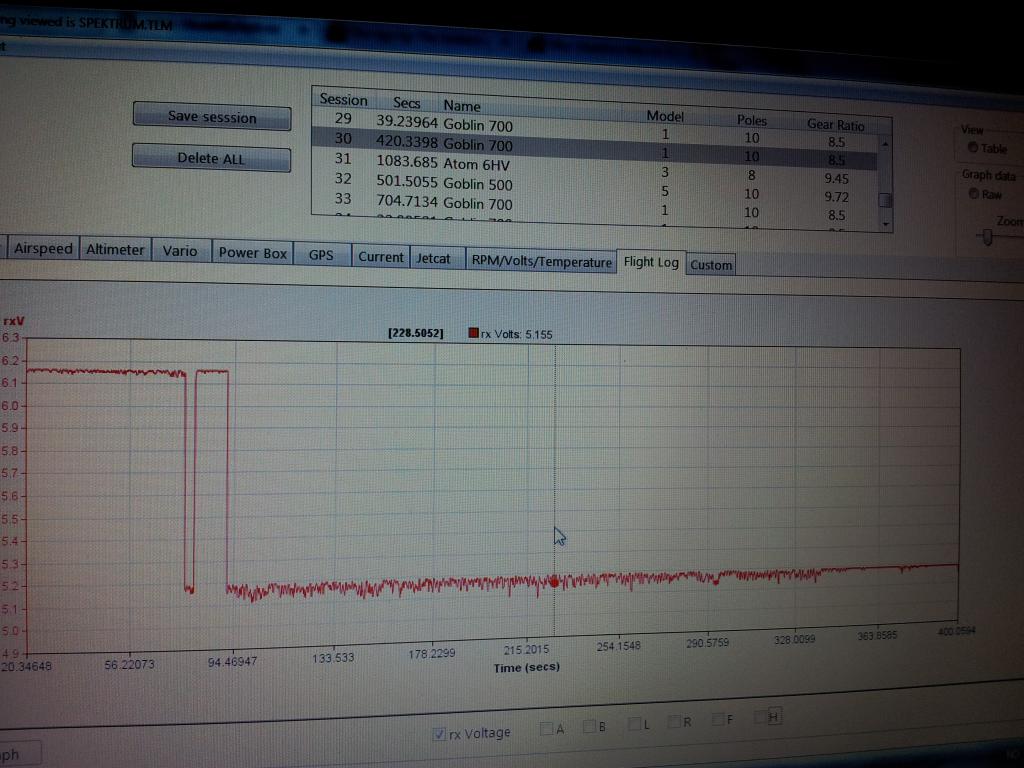Open the RPM/Volts/Temperature tab
Viewport: 1024px width, 768px height.
[x=541, y=262]
